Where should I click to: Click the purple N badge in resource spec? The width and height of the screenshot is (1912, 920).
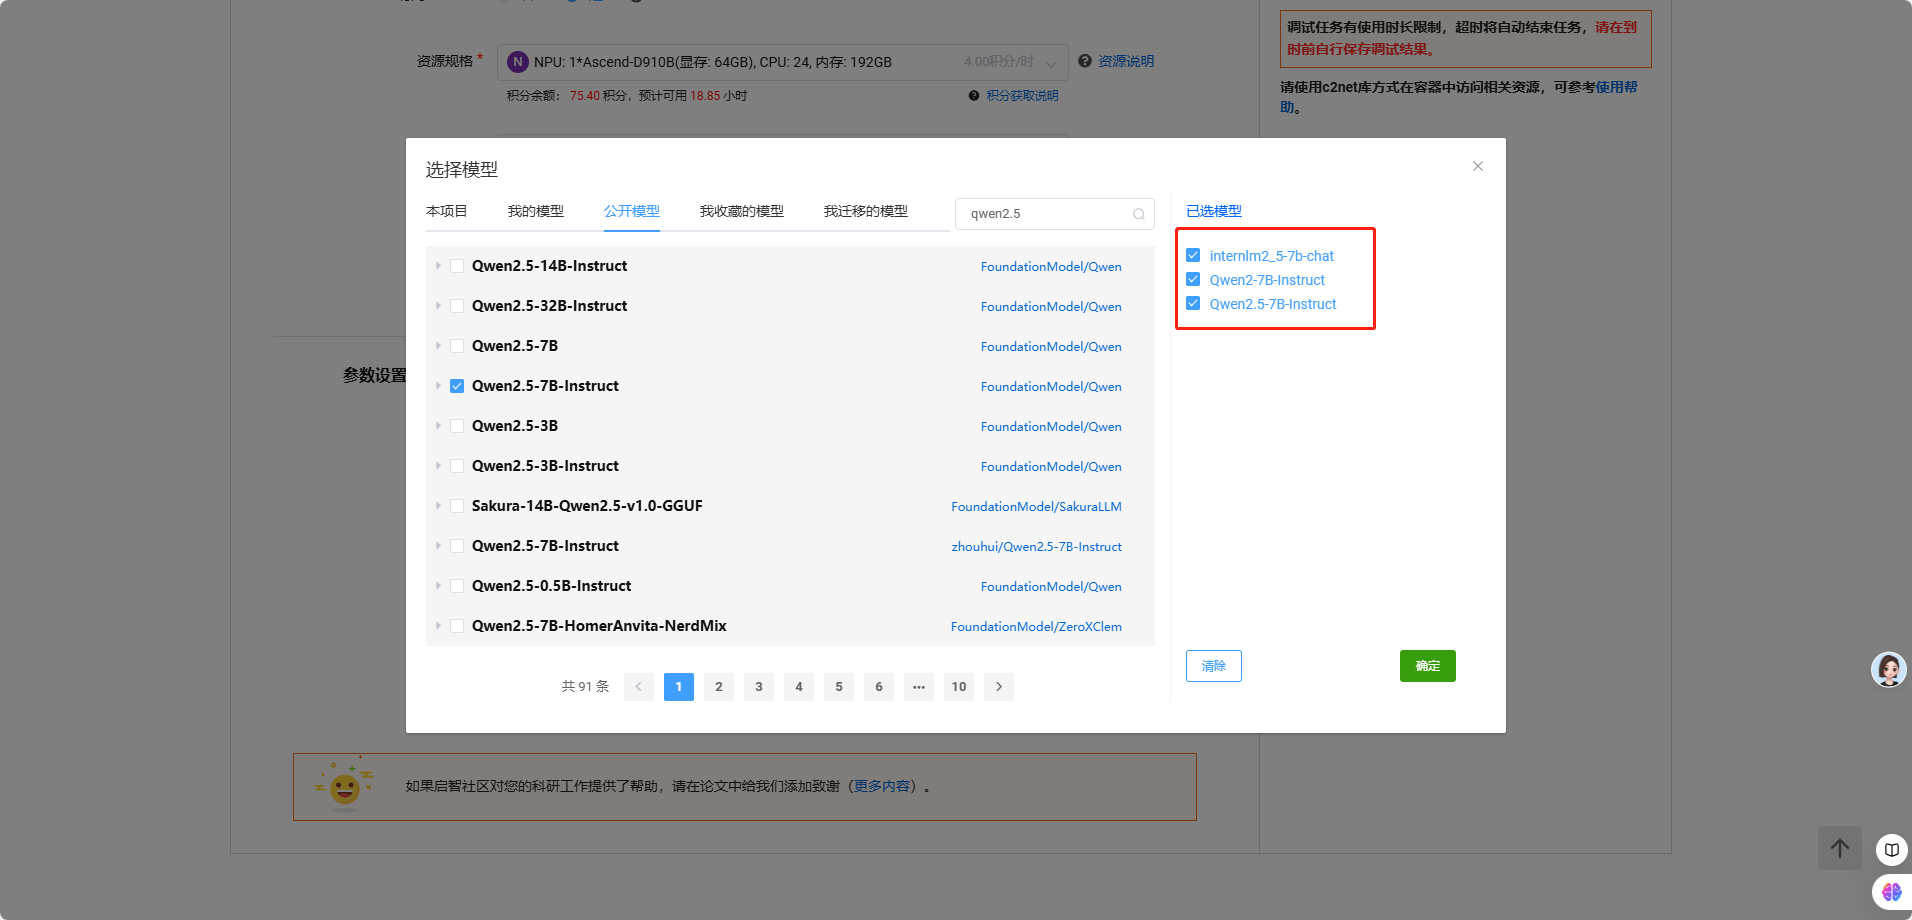coord(517,62)
